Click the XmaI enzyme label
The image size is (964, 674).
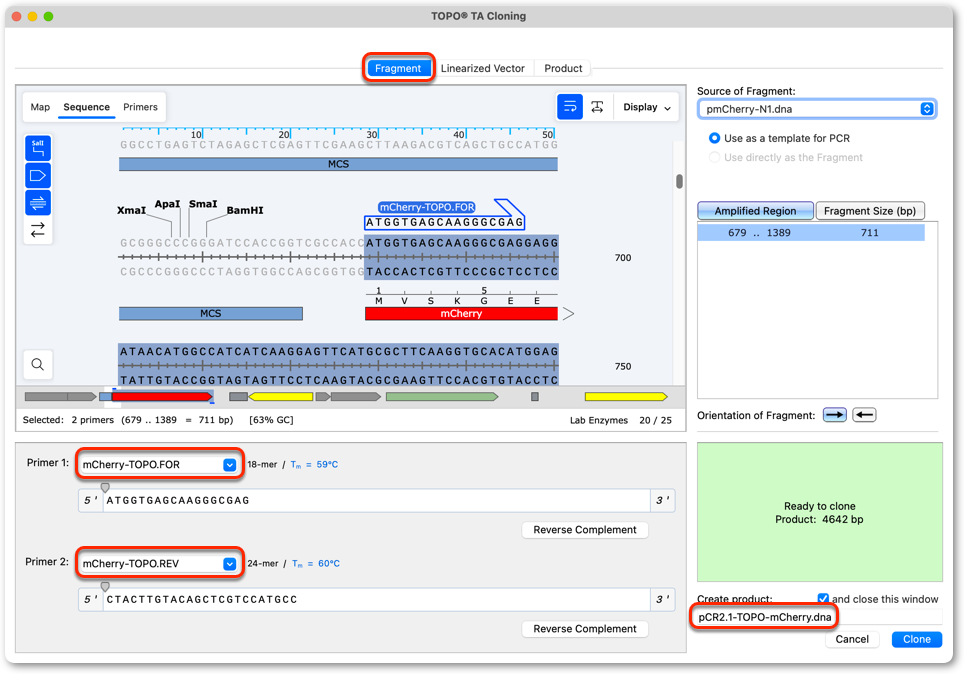click(131, 210)
